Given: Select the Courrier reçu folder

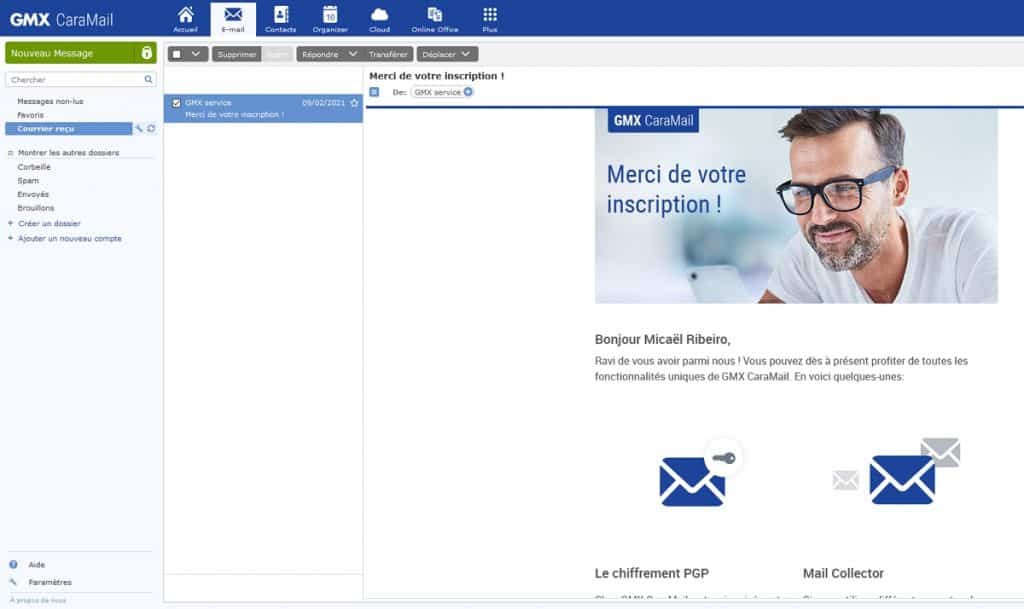Looking at the screenshot, I should tap(69, 129).
